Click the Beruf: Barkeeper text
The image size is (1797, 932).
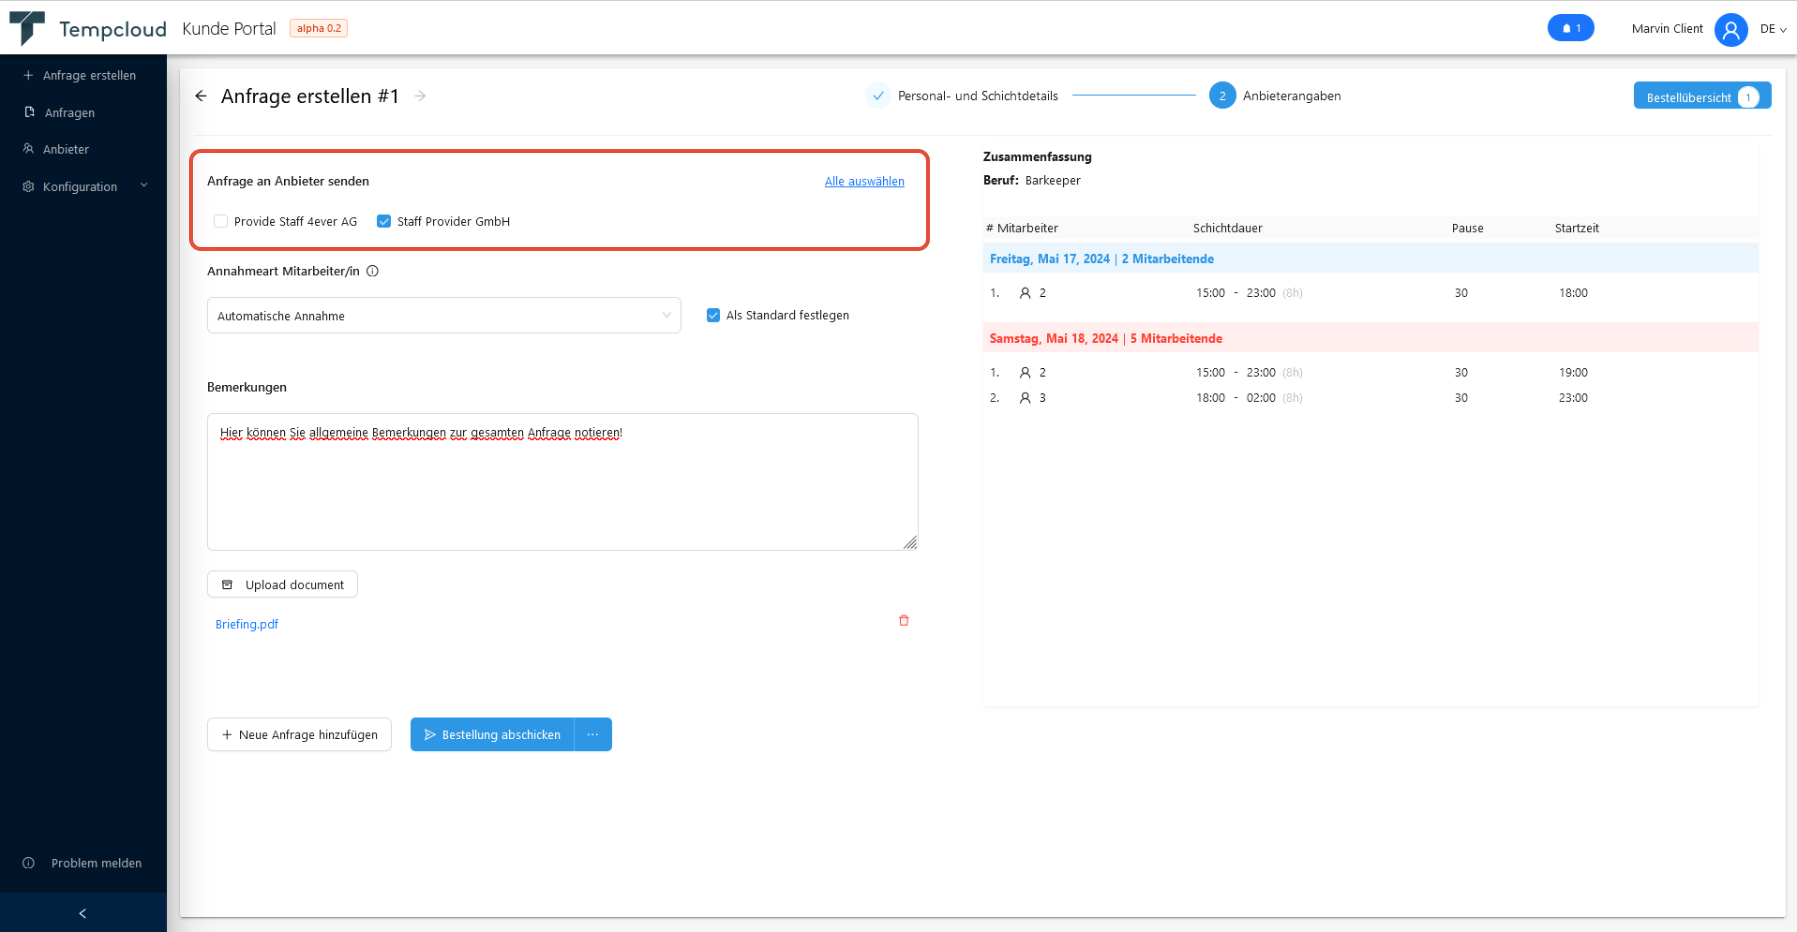click(x=1032, y=181)
